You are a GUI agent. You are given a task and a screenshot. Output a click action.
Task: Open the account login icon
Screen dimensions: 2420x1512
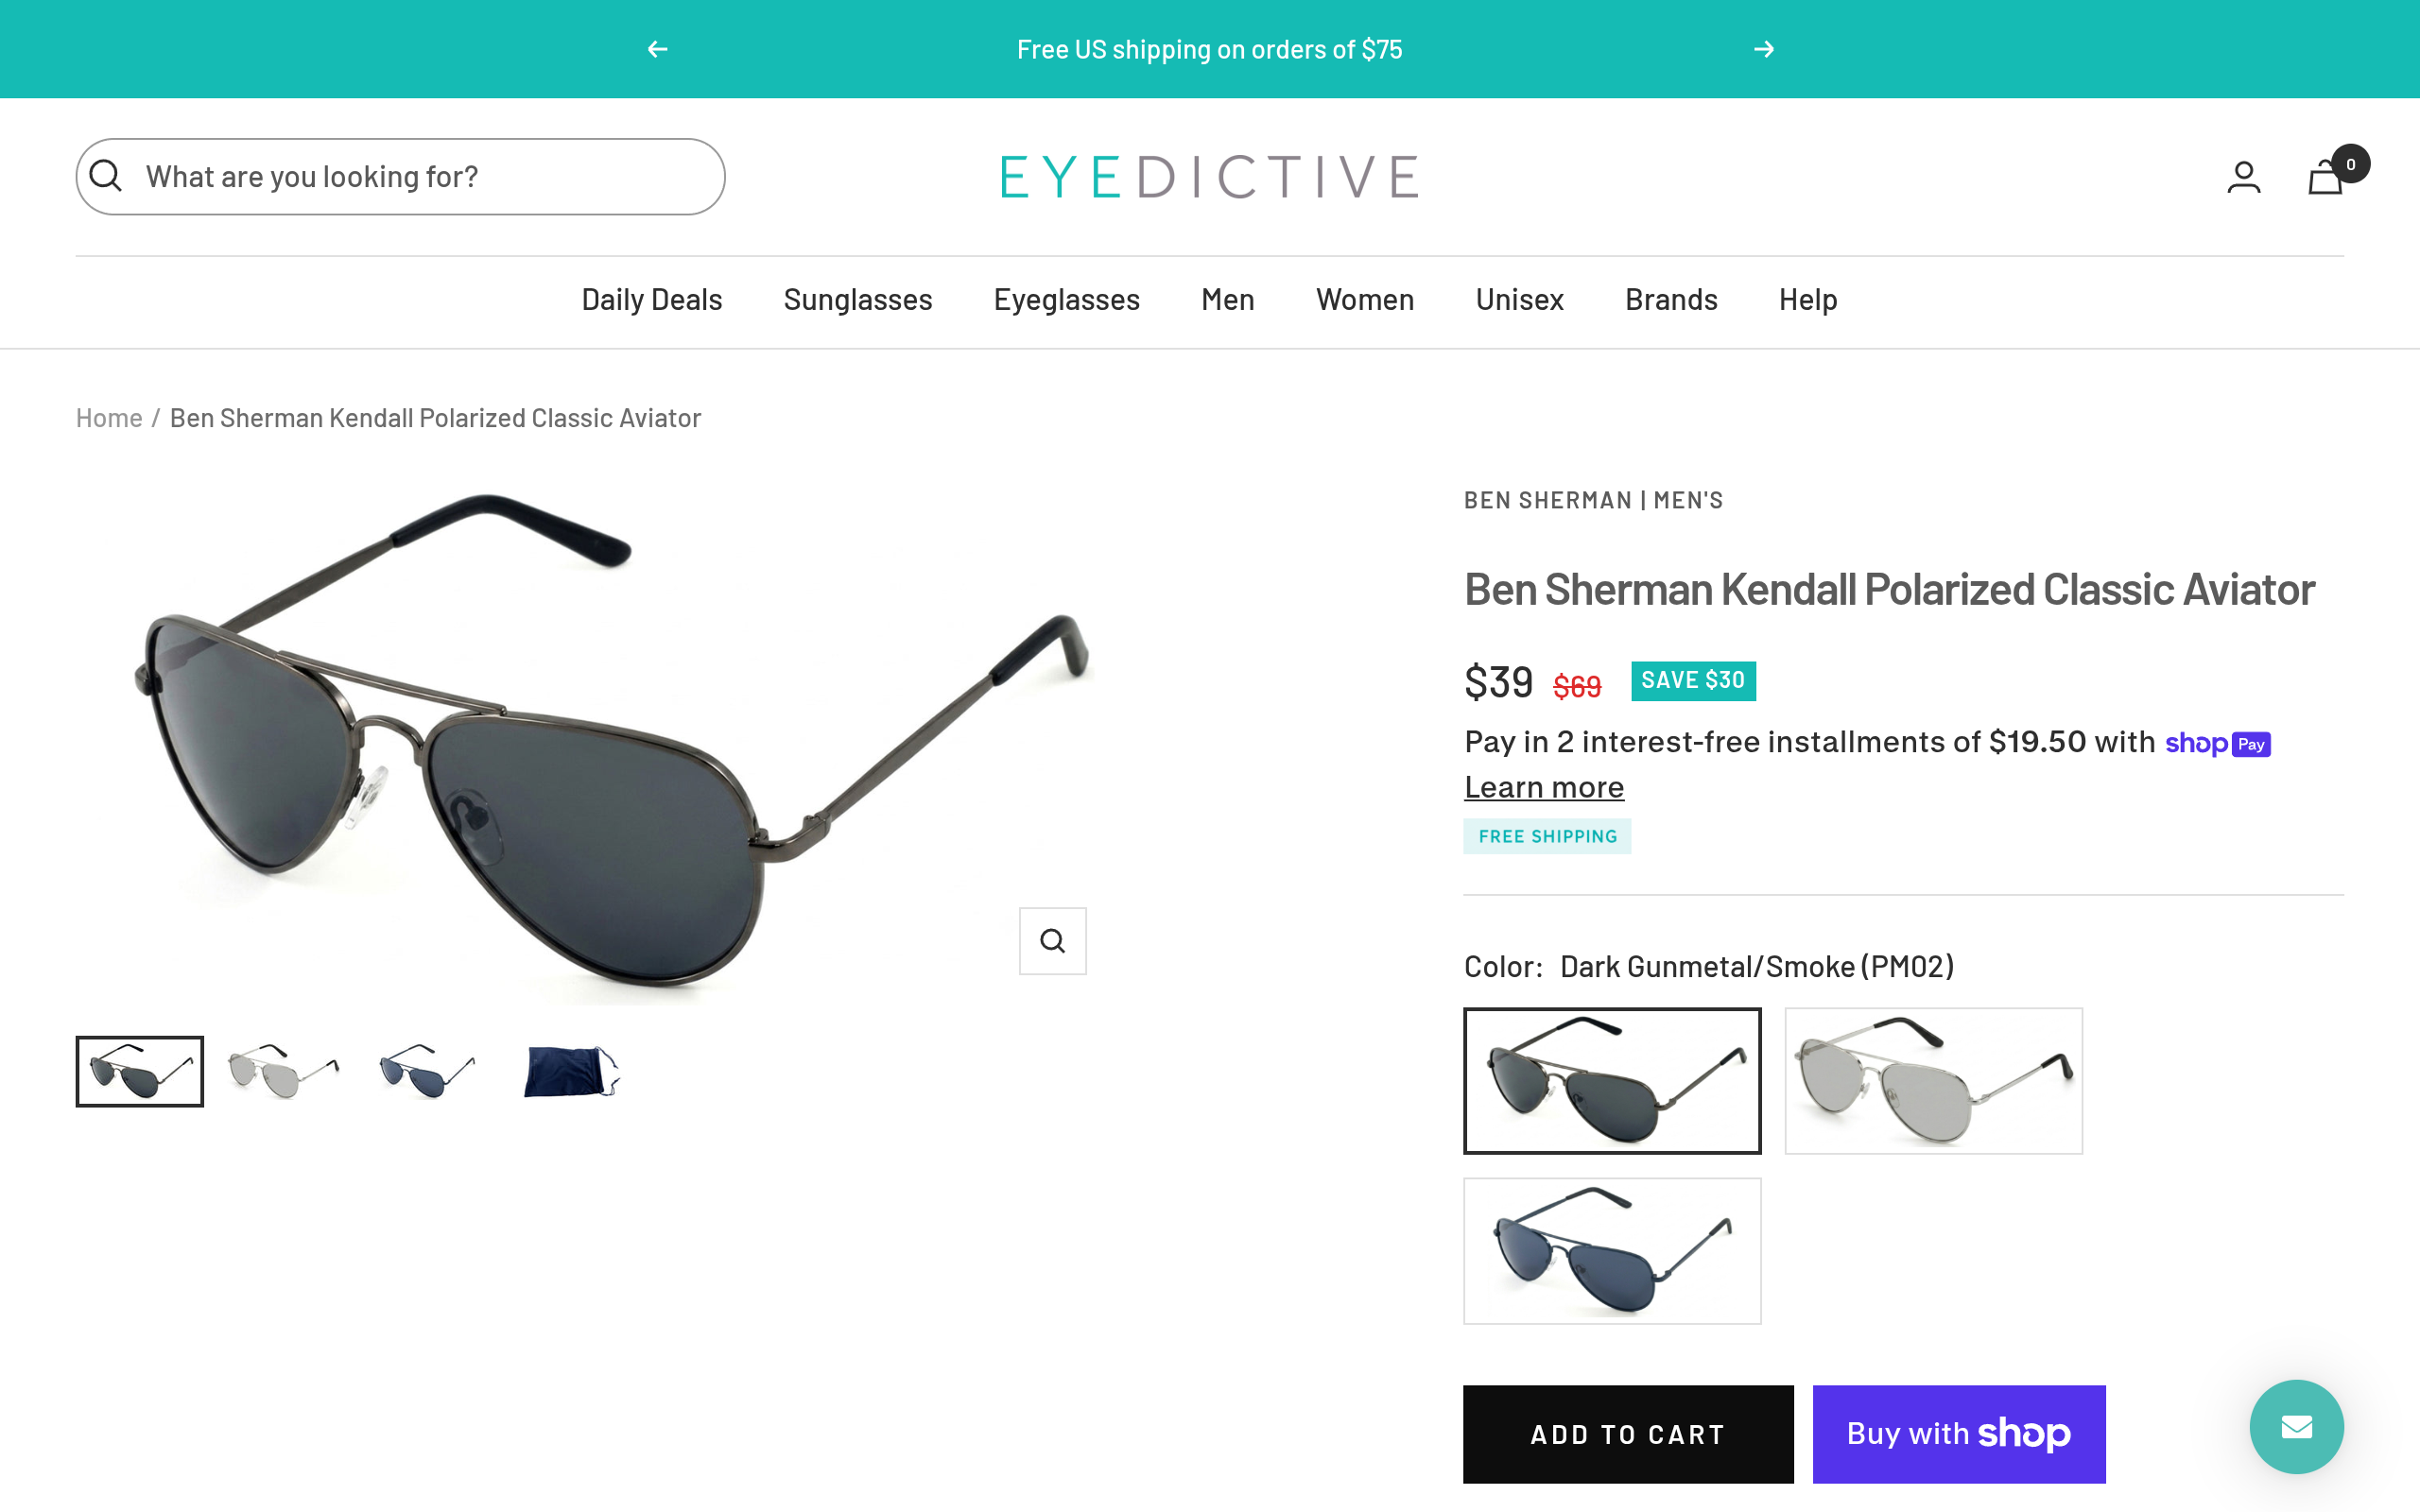tap(2243, 177)
